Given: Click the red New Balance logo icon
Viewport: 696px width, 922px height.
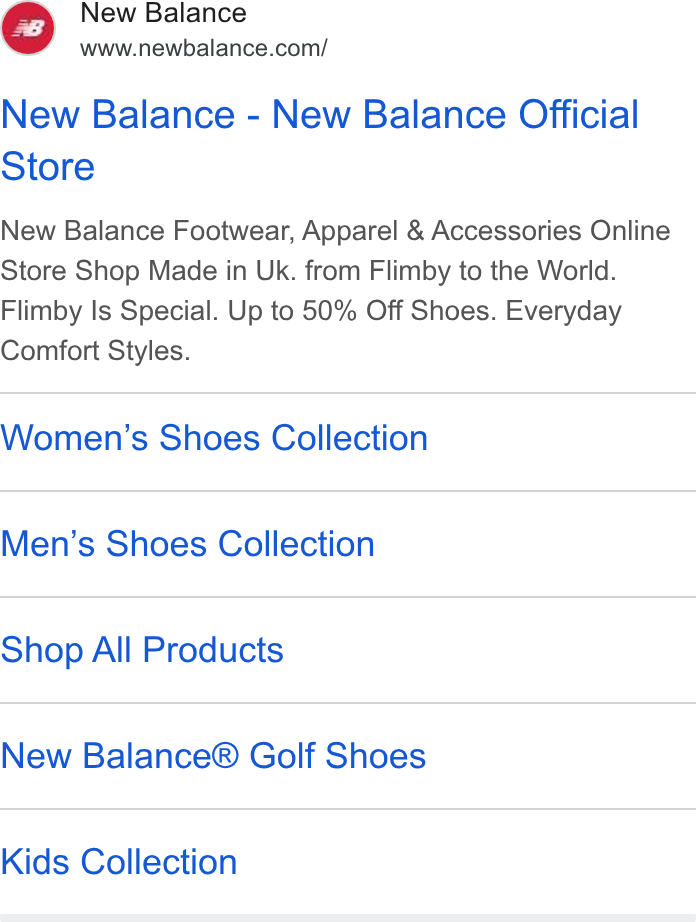Looking at the screenshot, I should pyautogui.click(x=28, y=28).
